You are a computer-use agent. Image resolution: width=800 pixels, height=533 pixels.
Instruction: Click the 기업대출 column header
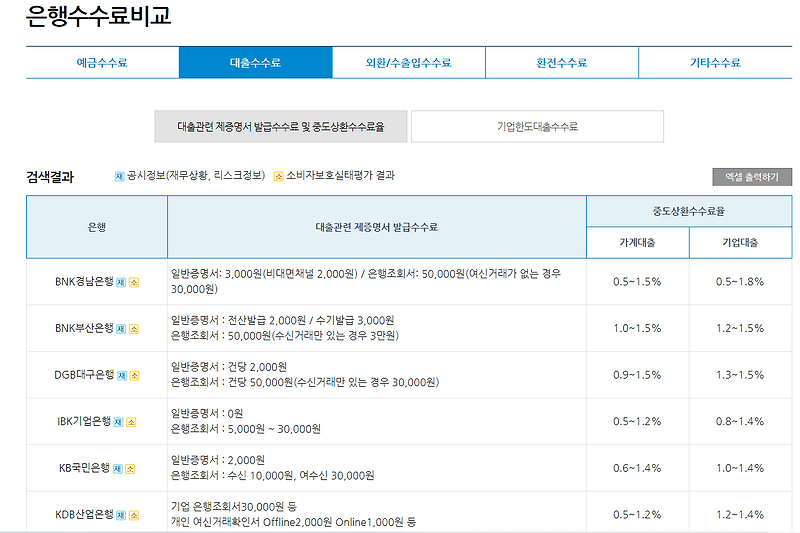point(741,243)
